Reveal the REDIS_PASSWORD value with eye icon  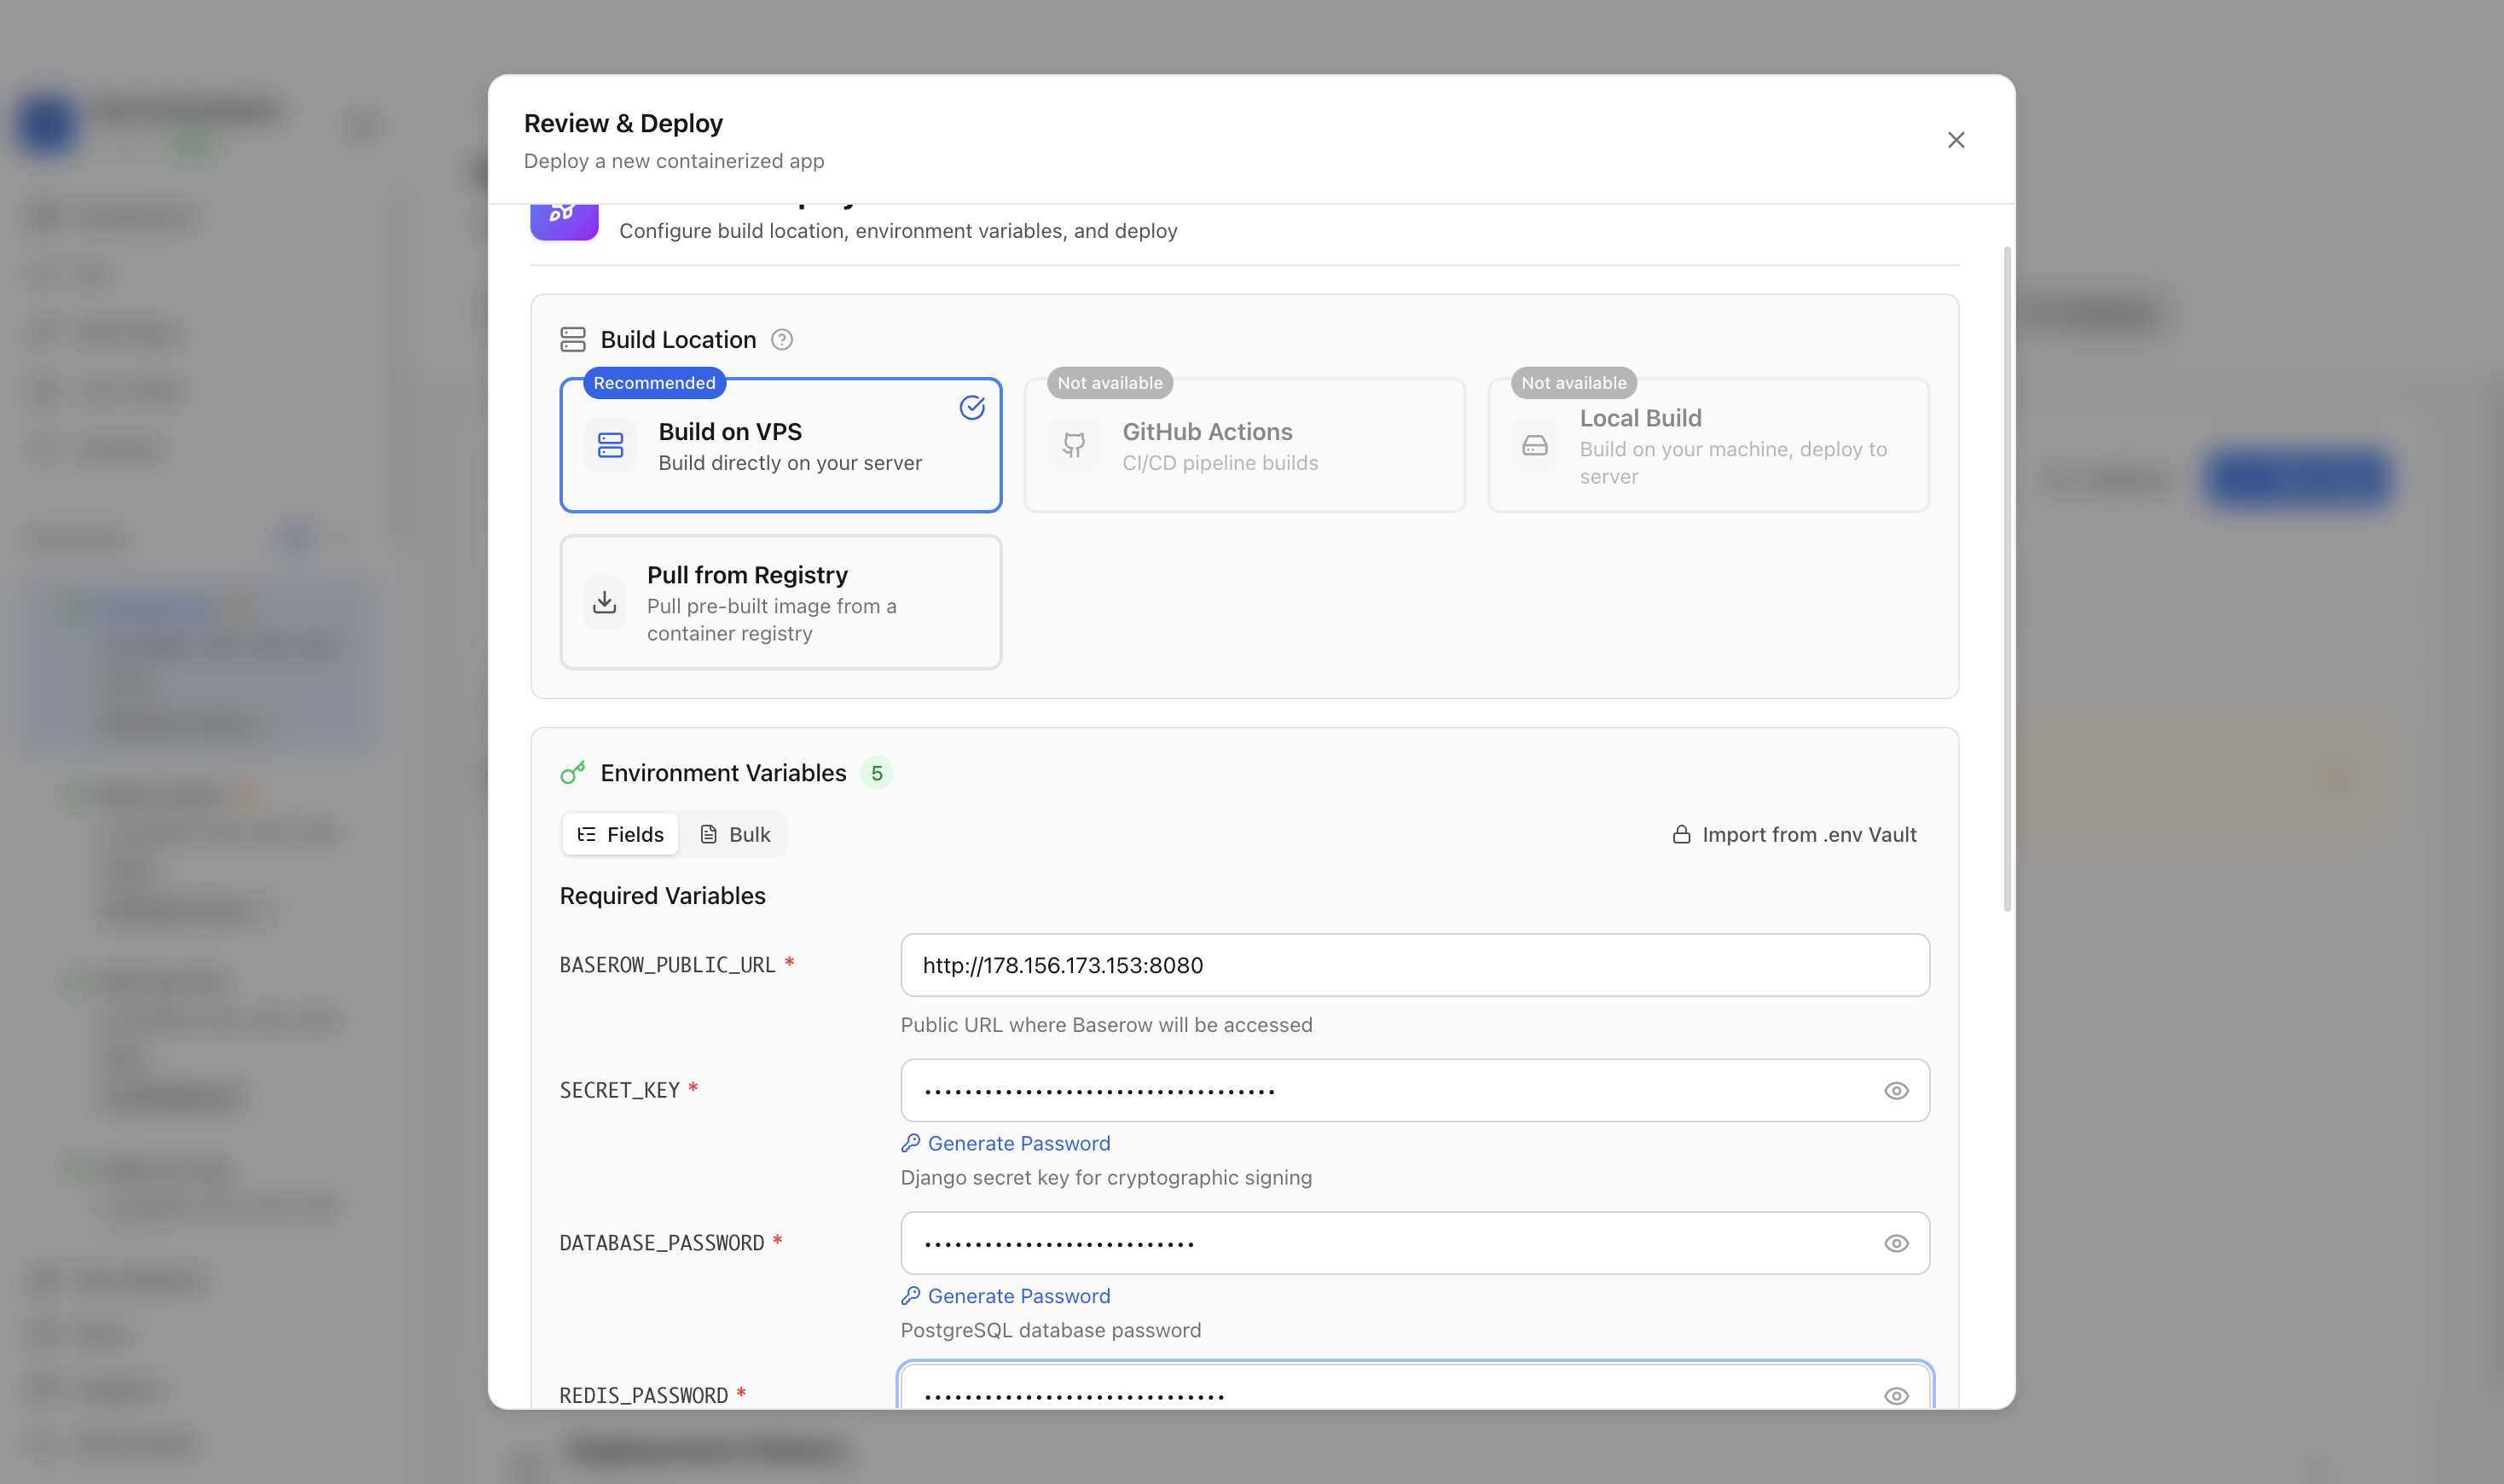click(1896, 1396)
